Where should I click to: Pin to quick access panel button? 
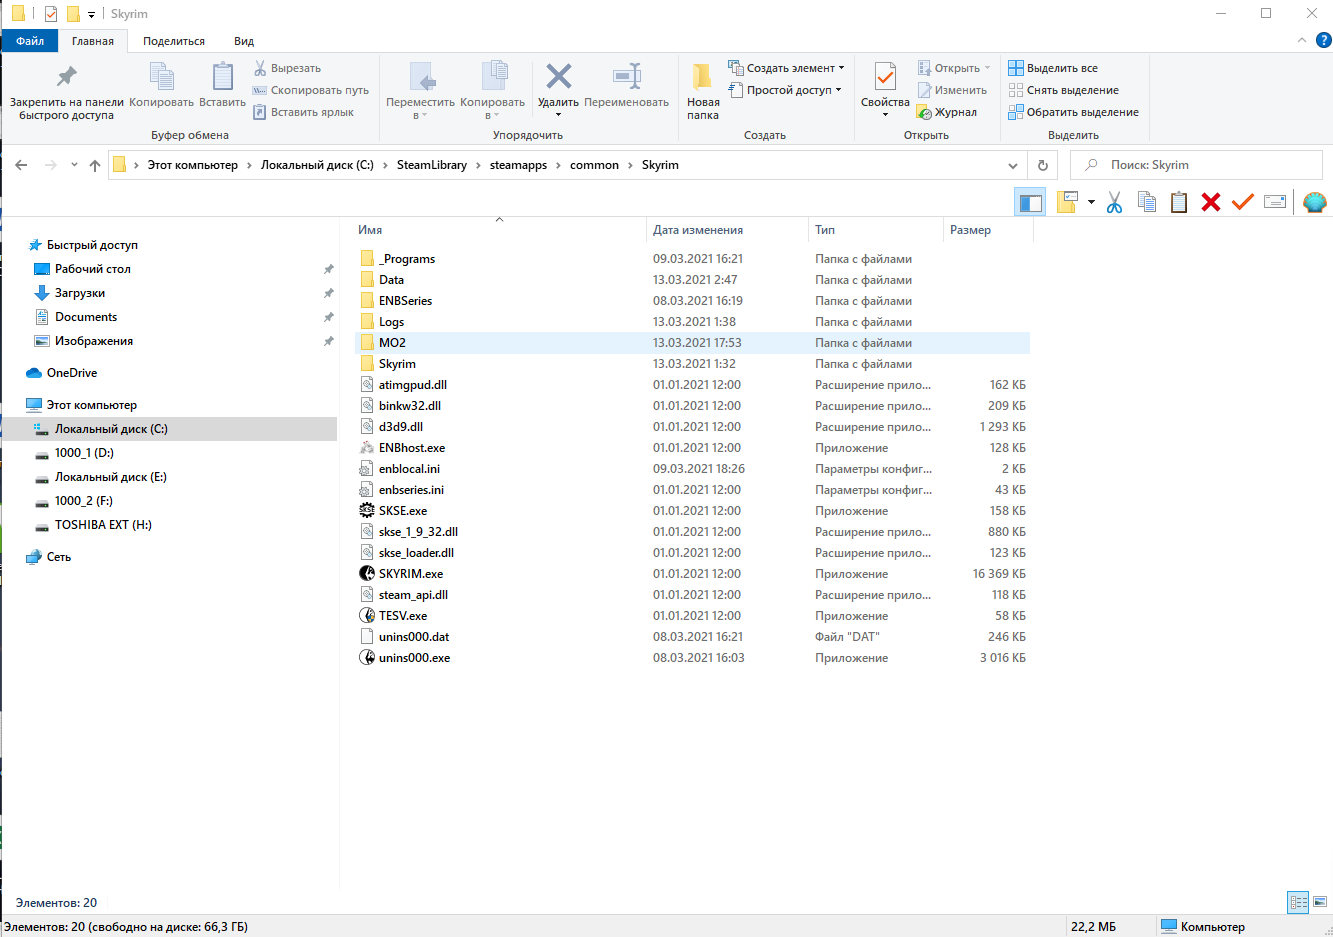click(x=66, y=91)
